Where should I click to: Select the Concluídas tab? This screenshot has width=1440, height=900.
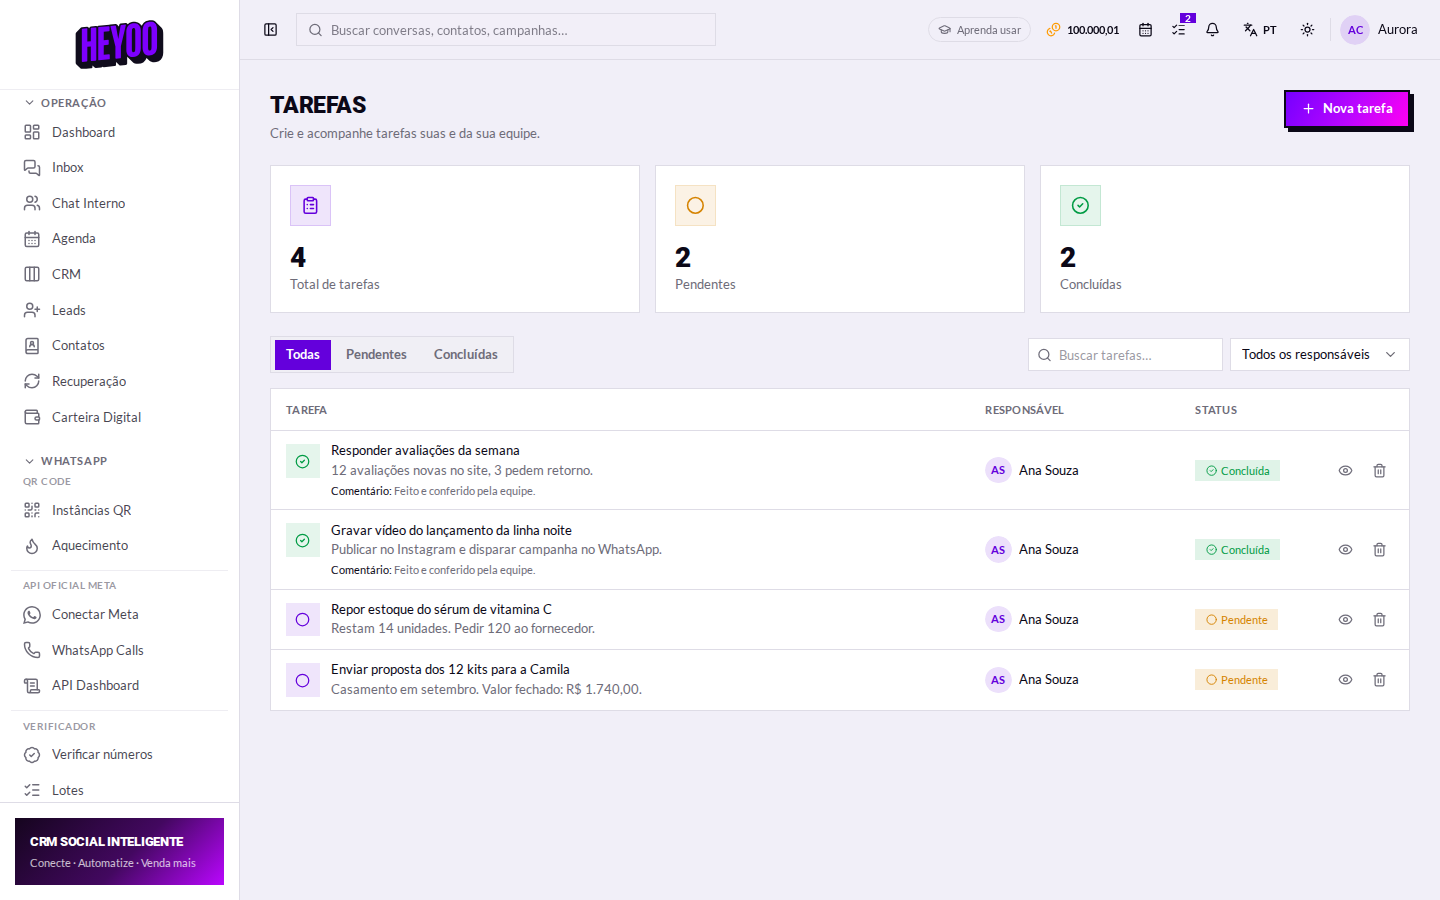click(x=466, y=355)
